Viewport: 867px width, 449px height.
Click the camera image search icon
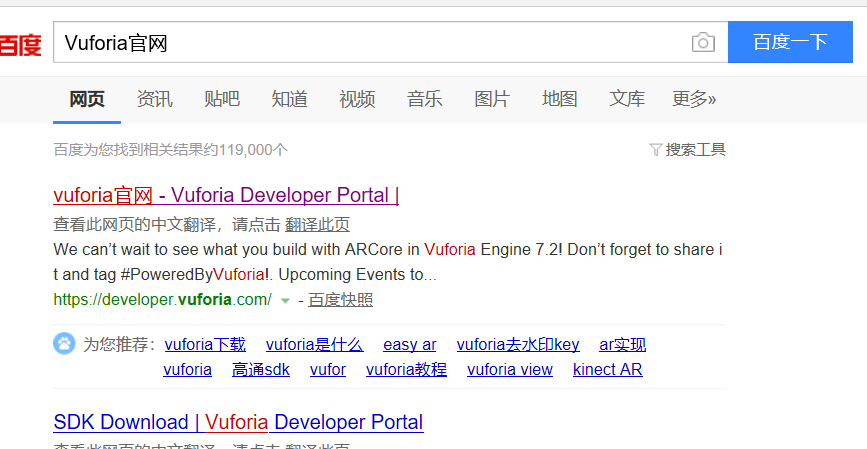pyautogui.click(x=703, y=43)
